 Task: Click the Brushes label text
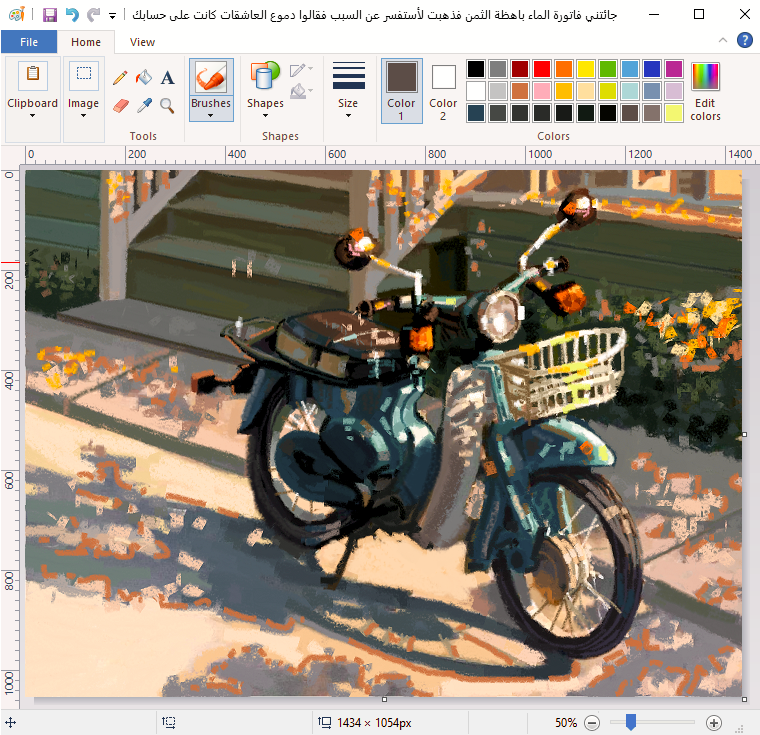point(210,103)
